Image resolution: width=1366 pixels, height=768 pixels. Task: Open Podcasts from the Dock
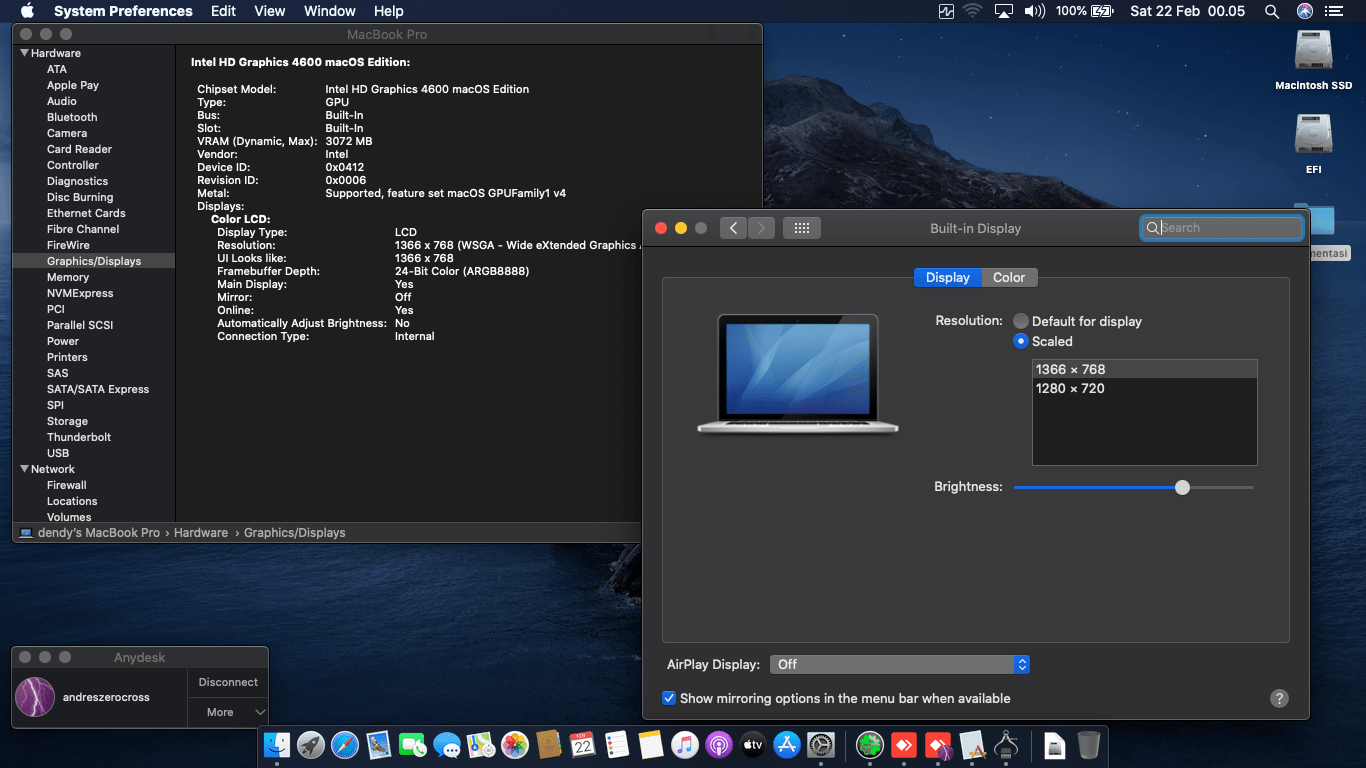[718, 744]
